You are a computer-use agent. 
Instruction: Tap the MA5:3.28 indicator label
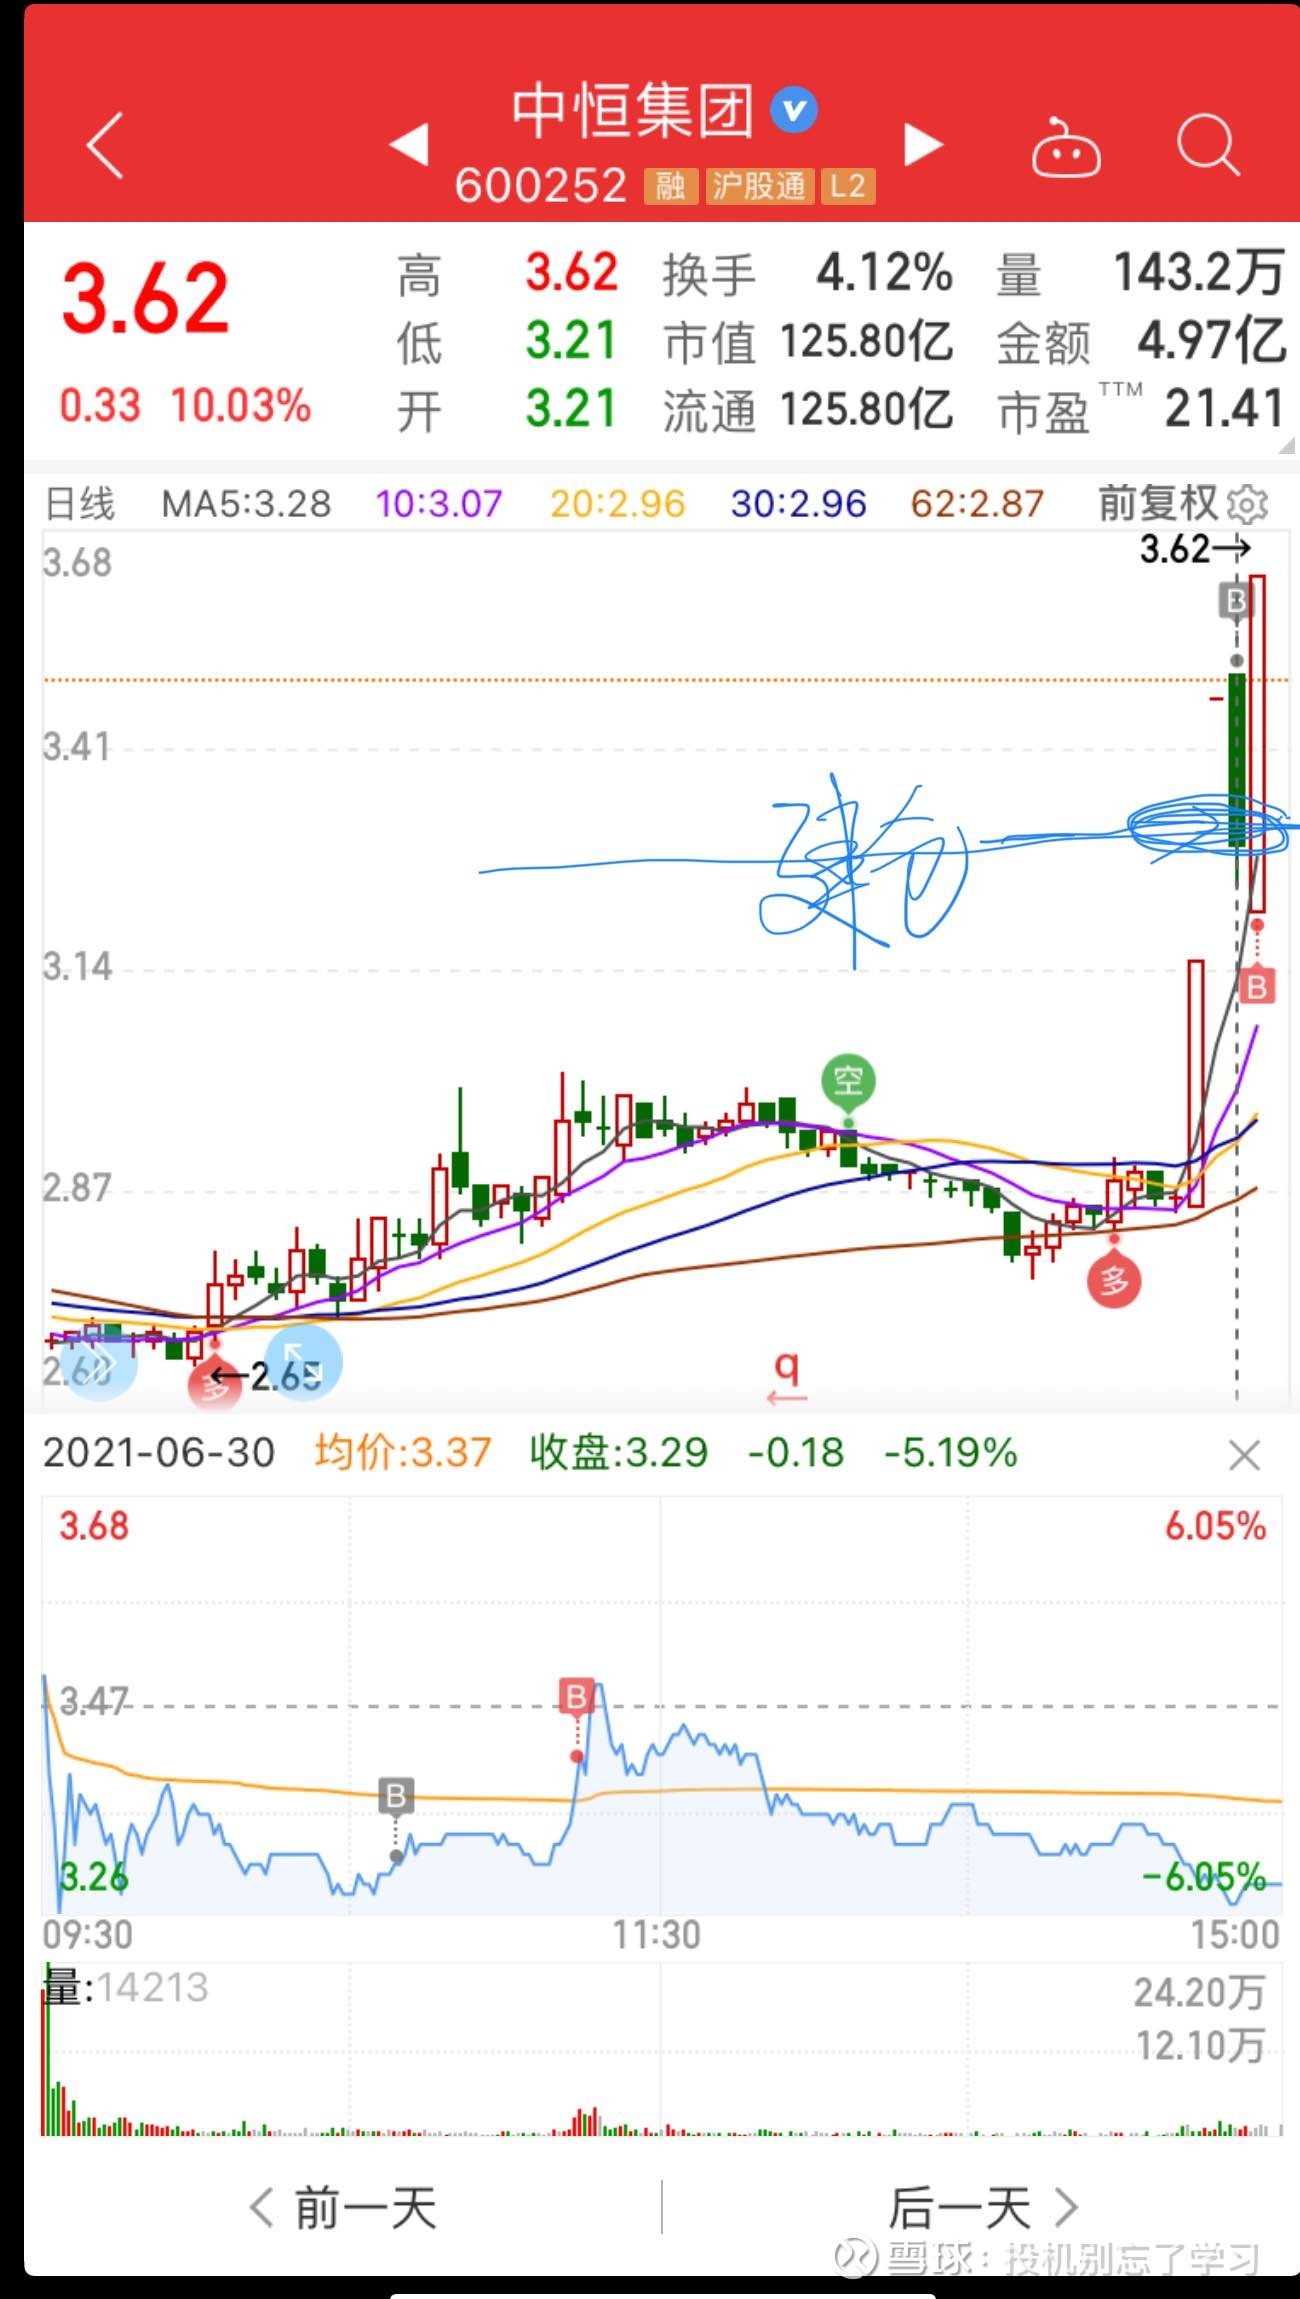point(246,504)
